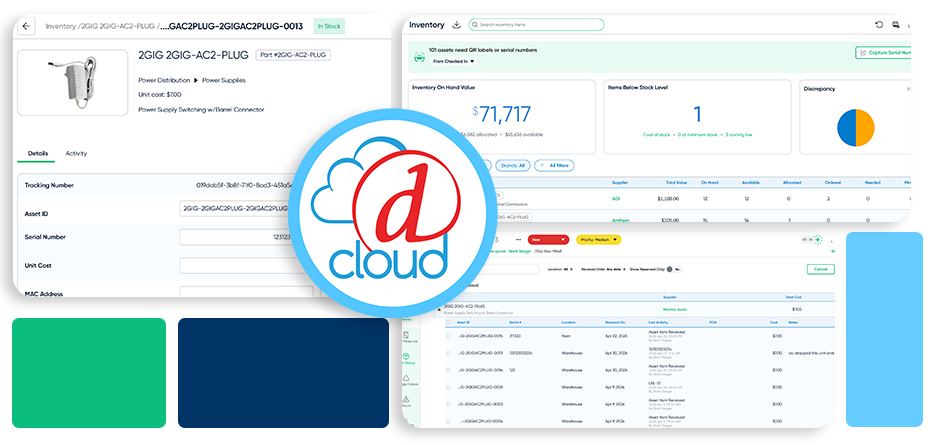Click the In Stock status badge
This screenshot has height=445, width=933.
click(329, 26)
